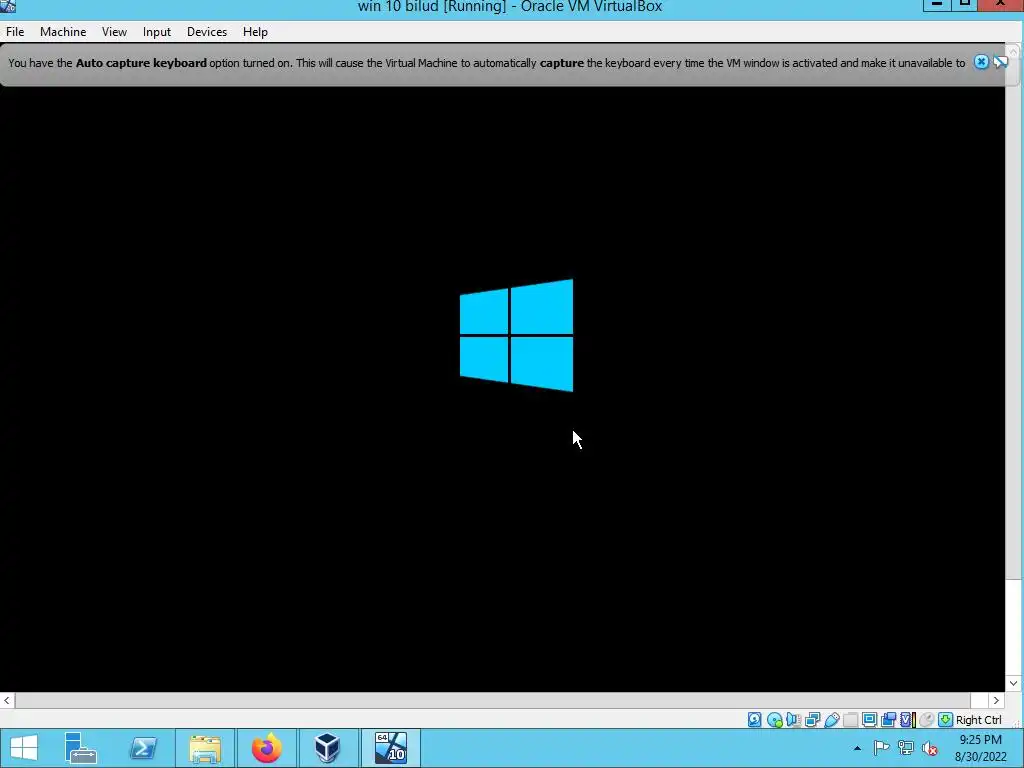Screen dimensions: 1024x768
Task: Click the audio status icon in VirtualBox
Action: coord(793,720)
